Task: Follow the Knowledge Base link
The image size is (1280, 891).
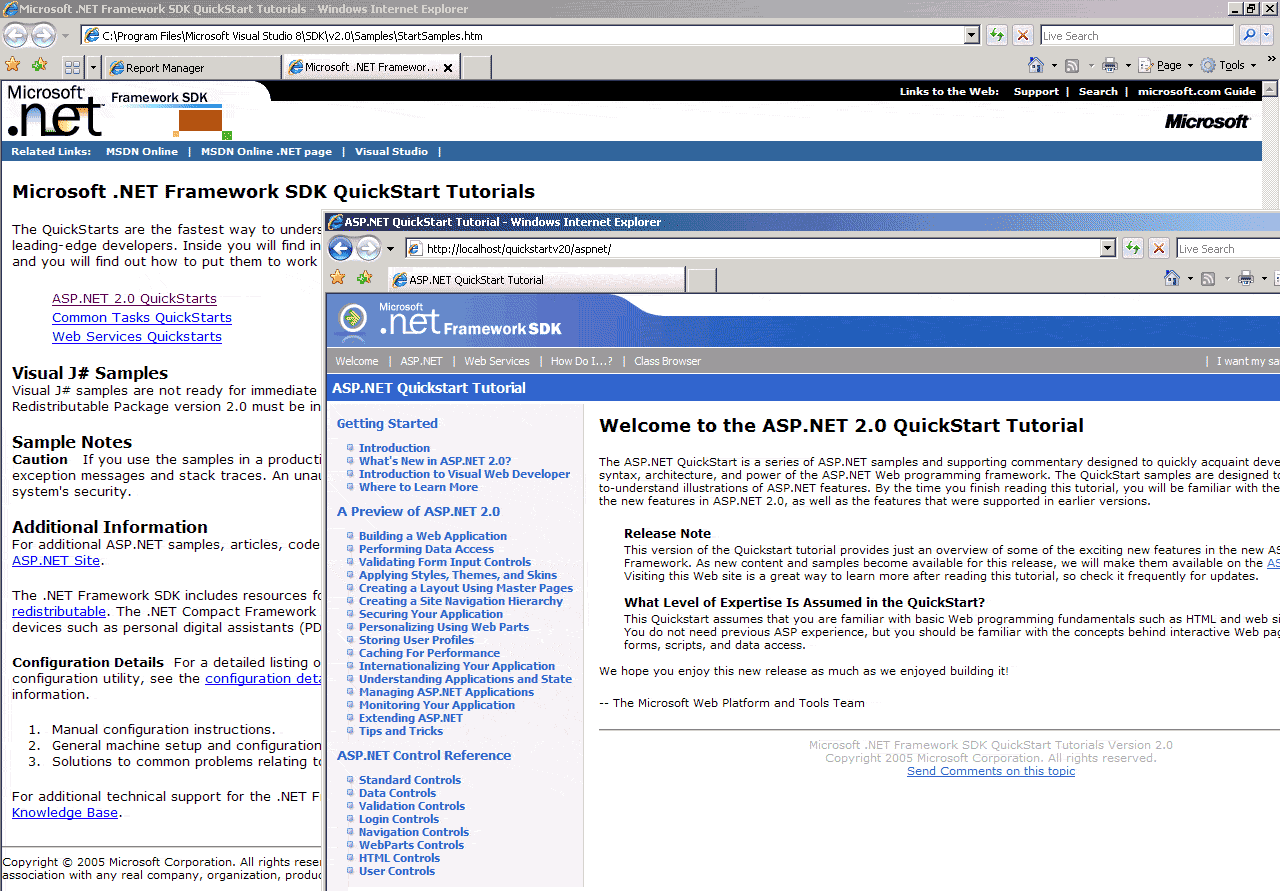Action: 65,813
